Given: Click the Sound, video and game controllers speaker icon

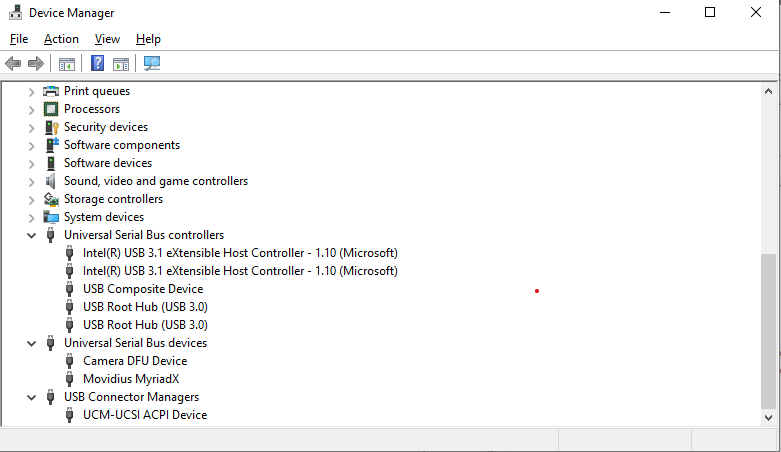Looking at the screenshot, I should tap(51, 181).
